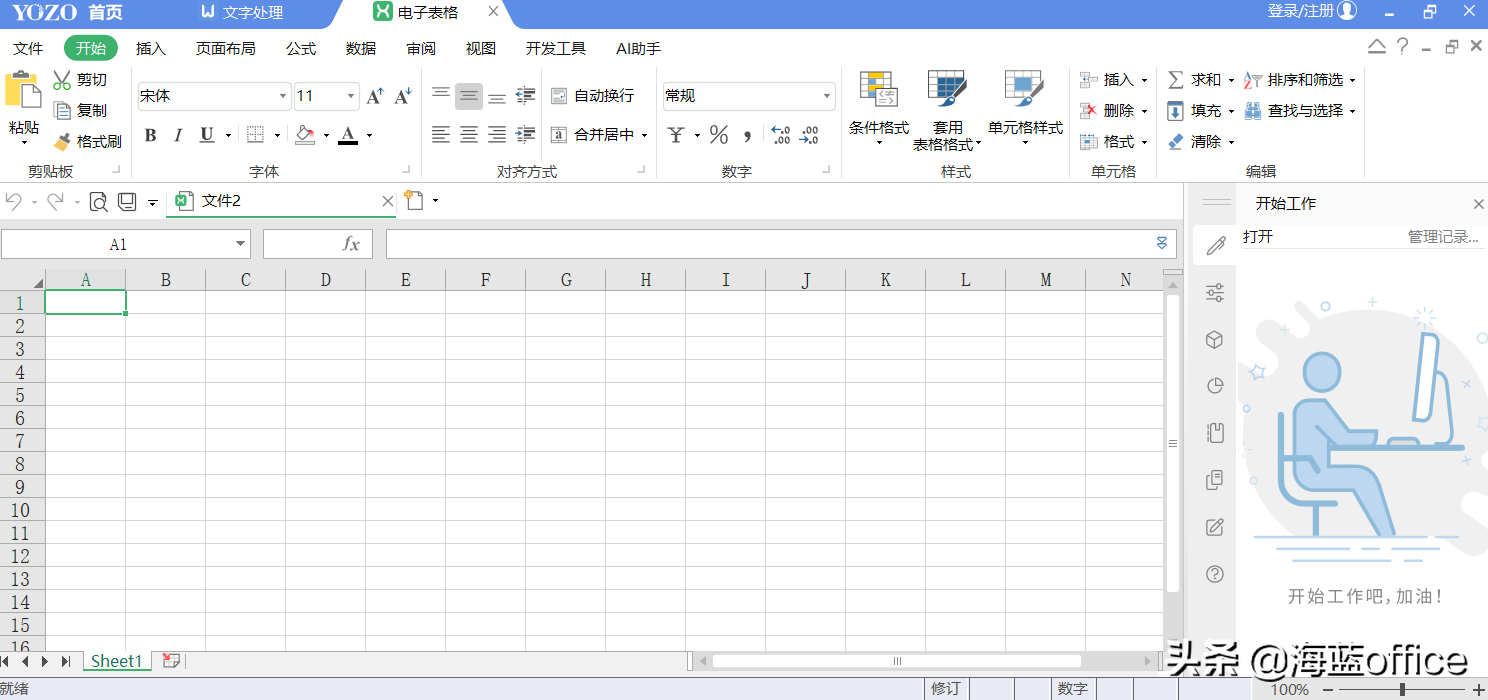Click 管理记录 link in side panel
The width and height of the screenshot is (1488, 700).
pos(1443,237)
